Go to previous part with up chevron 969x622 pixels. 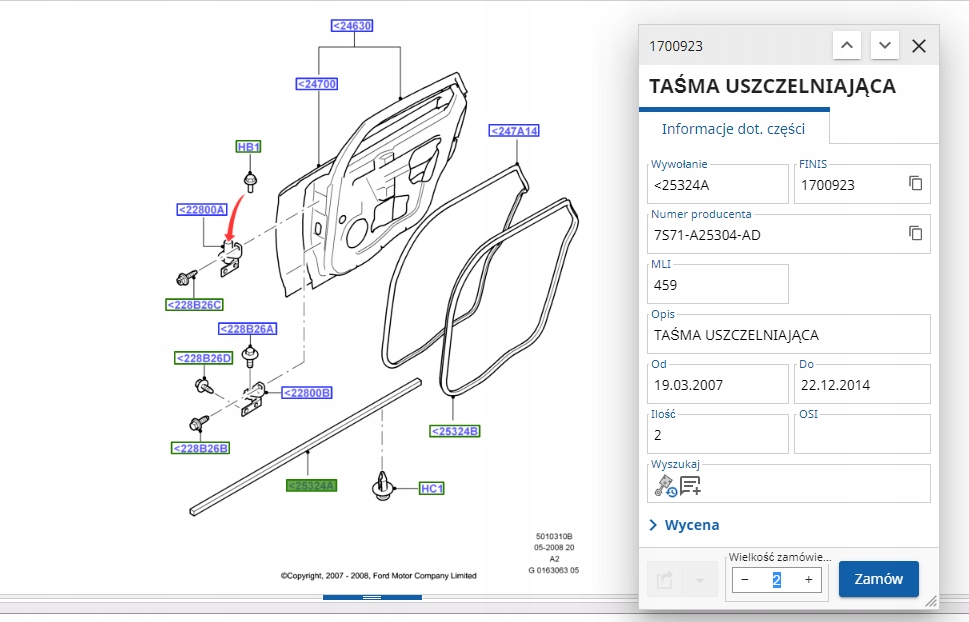pyautogui.click(x=847, y=46)
